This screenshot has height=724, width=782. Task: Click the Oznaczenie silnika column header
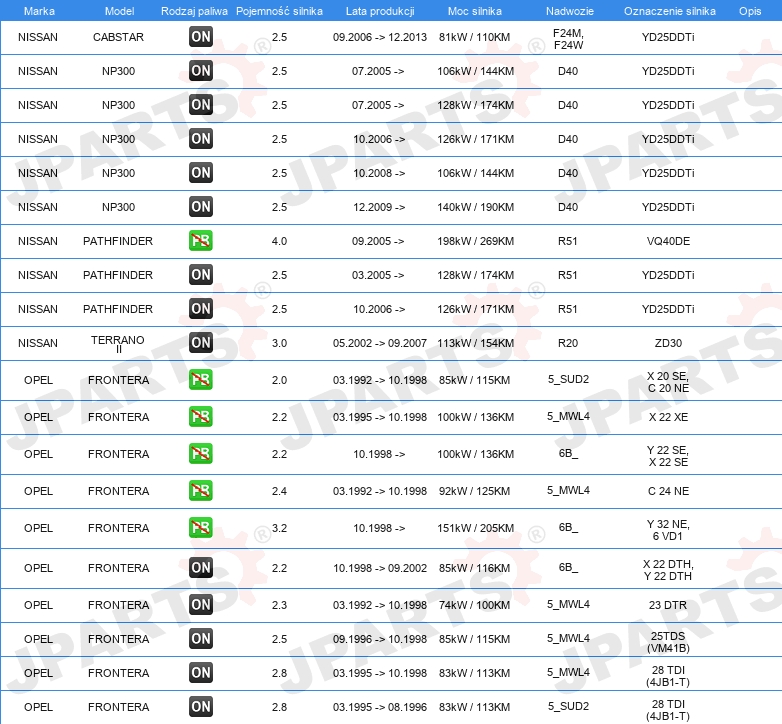click(x=670, y=11)
